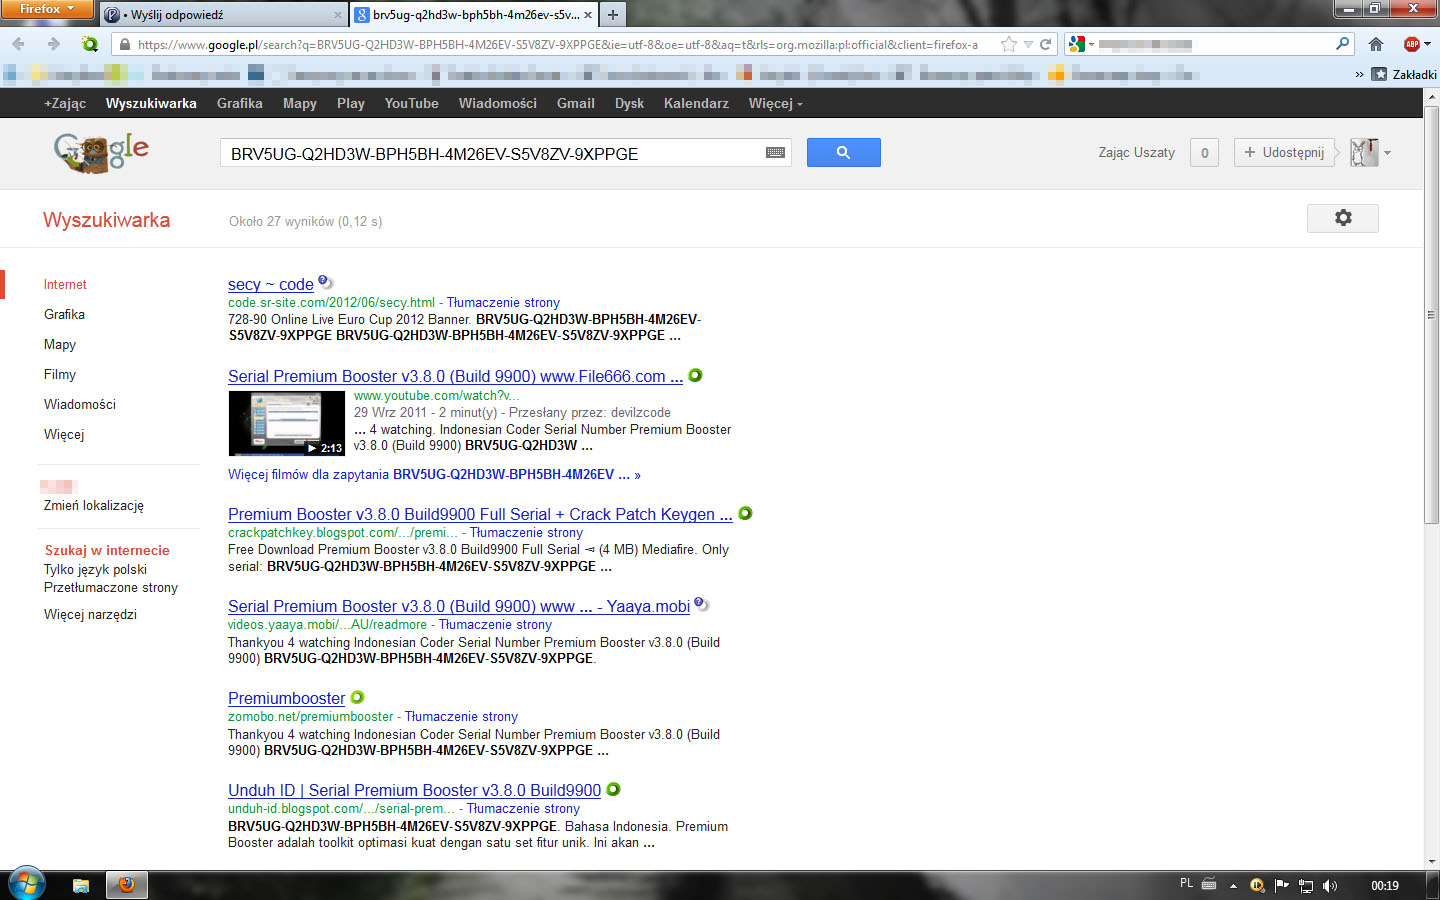Open Windows Start button
Viewport: 1440px width, 900px height.
[x=27, y=885]
